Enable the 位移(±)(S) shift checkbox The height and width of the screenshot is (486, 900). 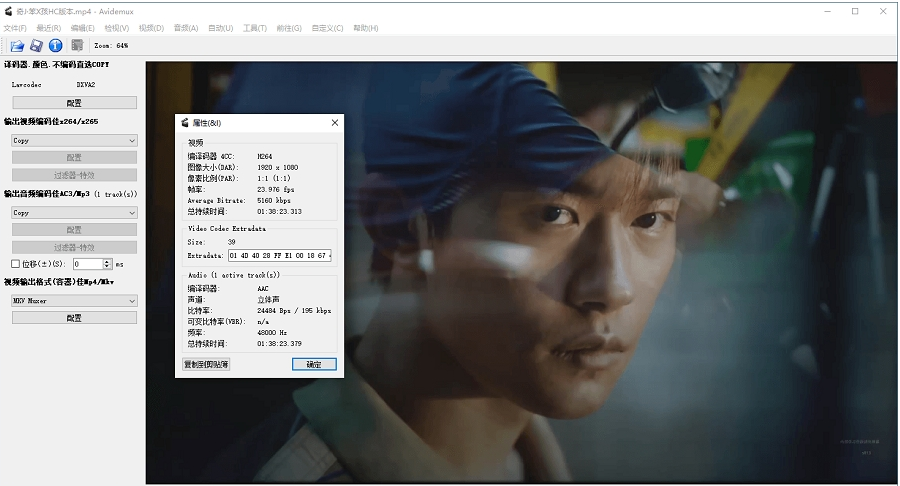point(15,264)
